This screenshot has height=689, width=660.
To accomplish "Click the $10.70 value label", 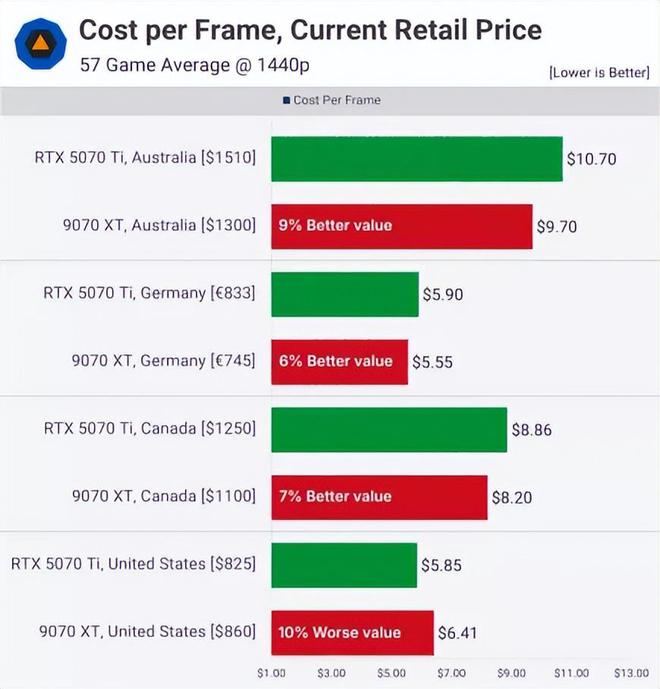I will 591,158.
